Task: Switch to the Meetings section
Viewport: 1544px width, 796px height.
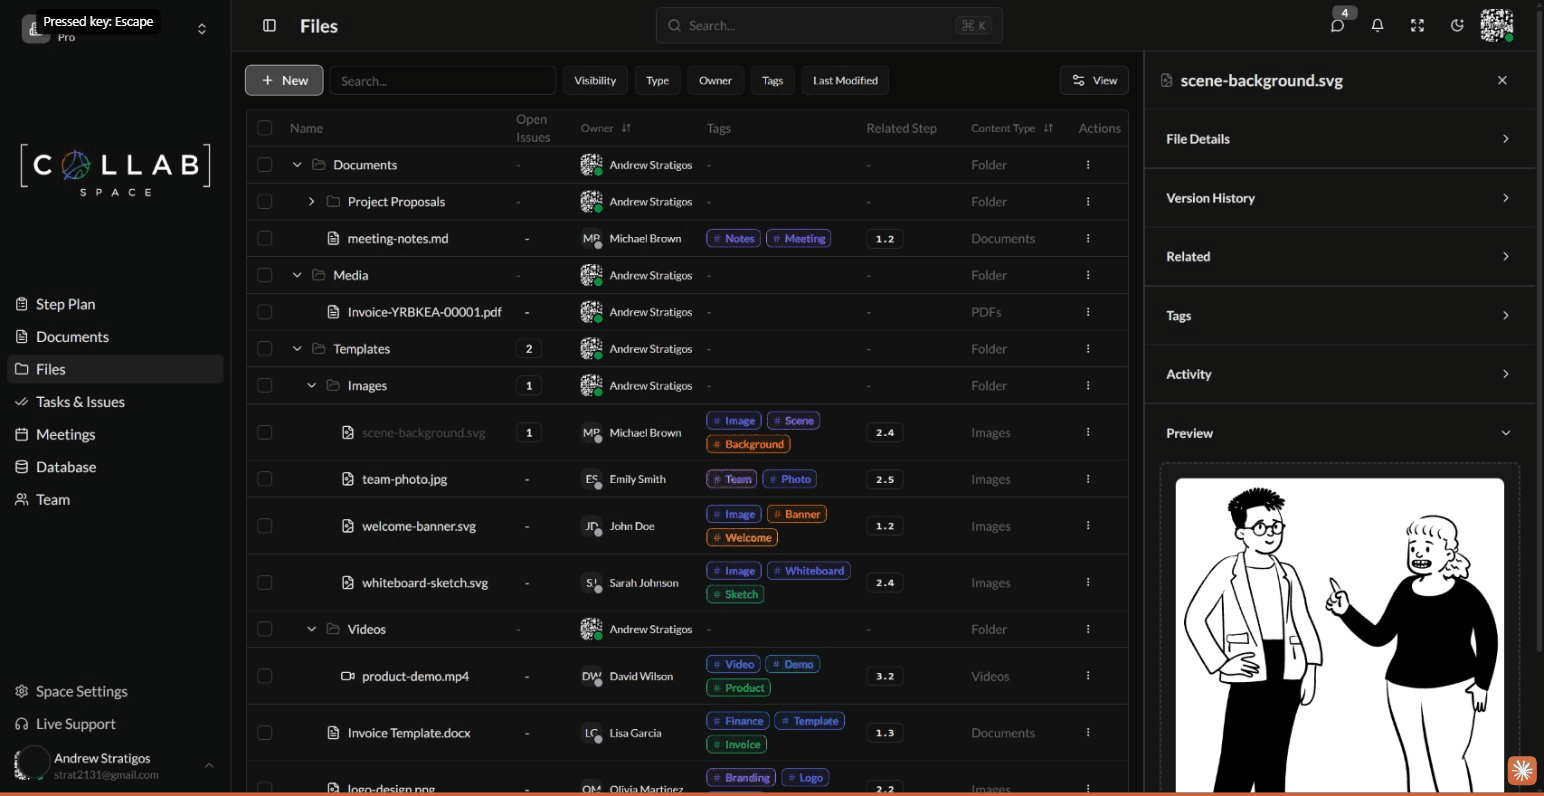Action: pyautogui.click(x=66, y=434)
